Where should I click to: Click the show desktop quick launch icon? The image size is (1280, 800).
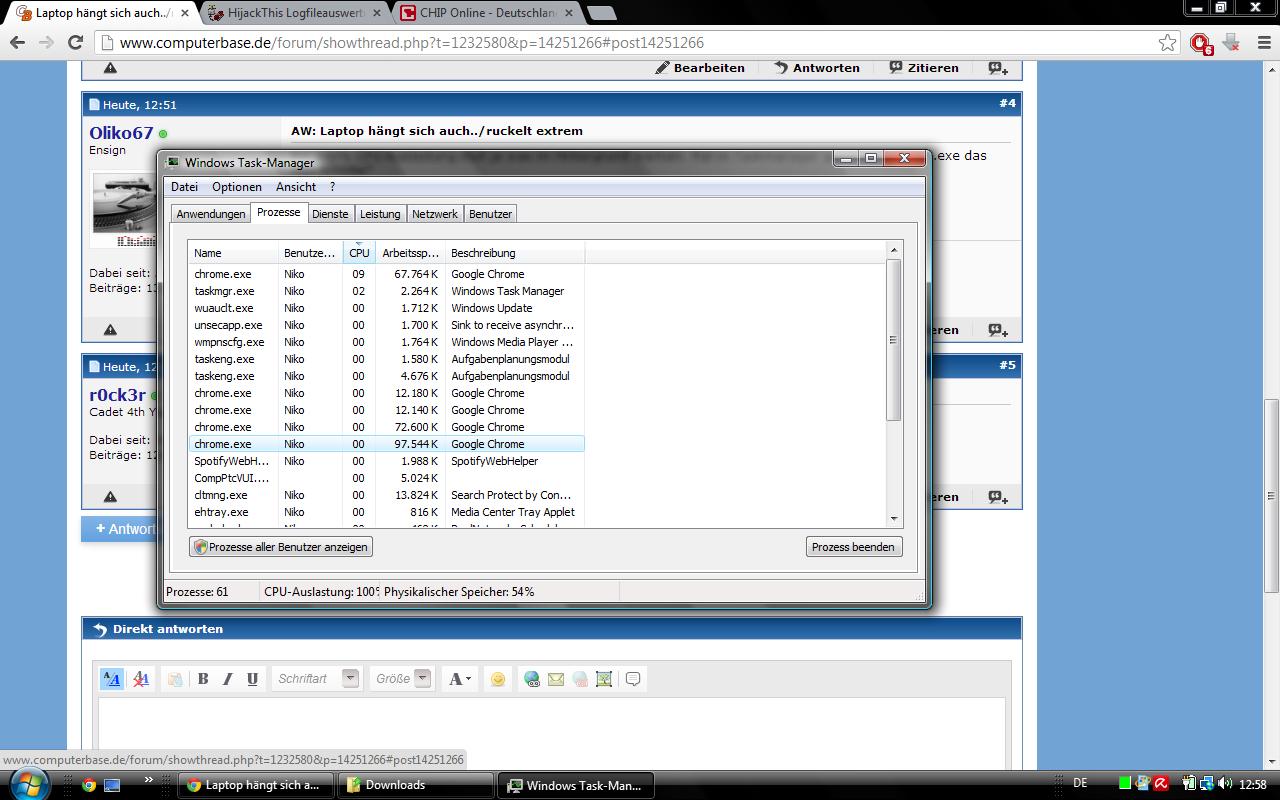(112, 785)
